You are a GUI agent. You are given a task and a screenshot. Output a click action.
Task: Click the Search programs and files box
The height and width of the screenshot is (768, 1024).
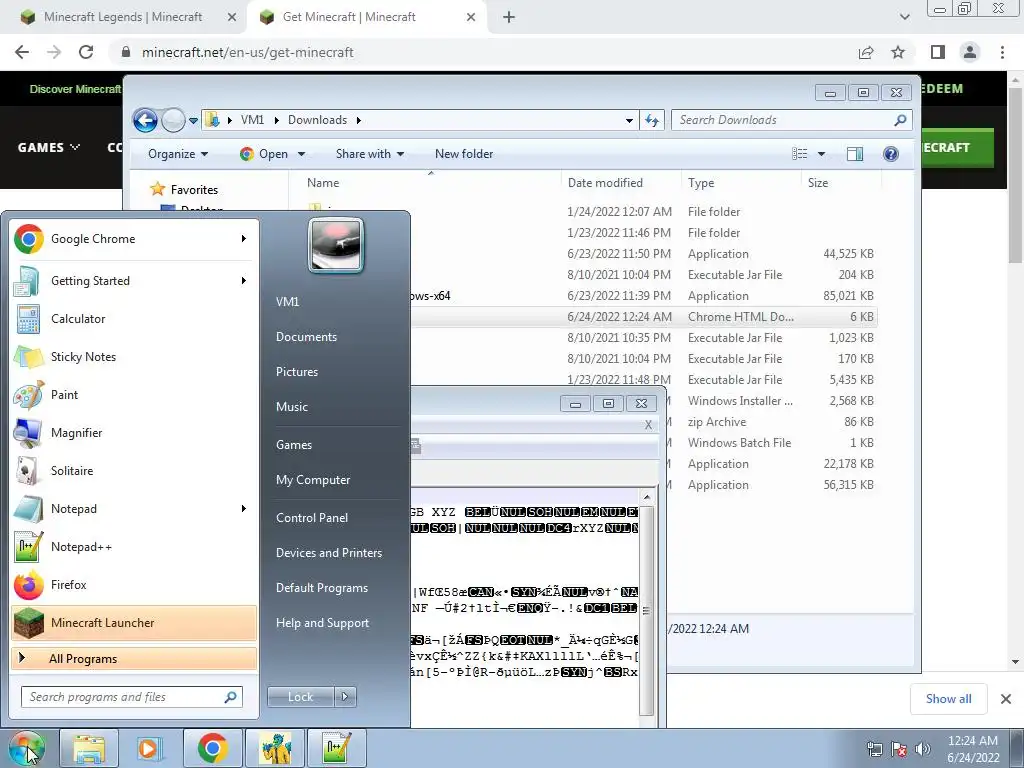[131, 697]
